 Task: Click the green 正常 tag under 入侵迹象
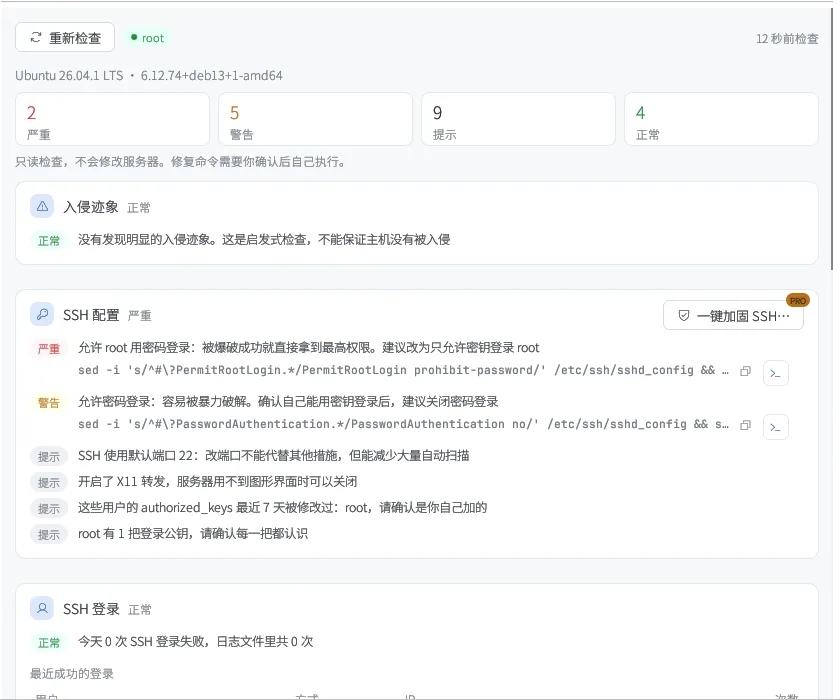click(x=49, y=240)
